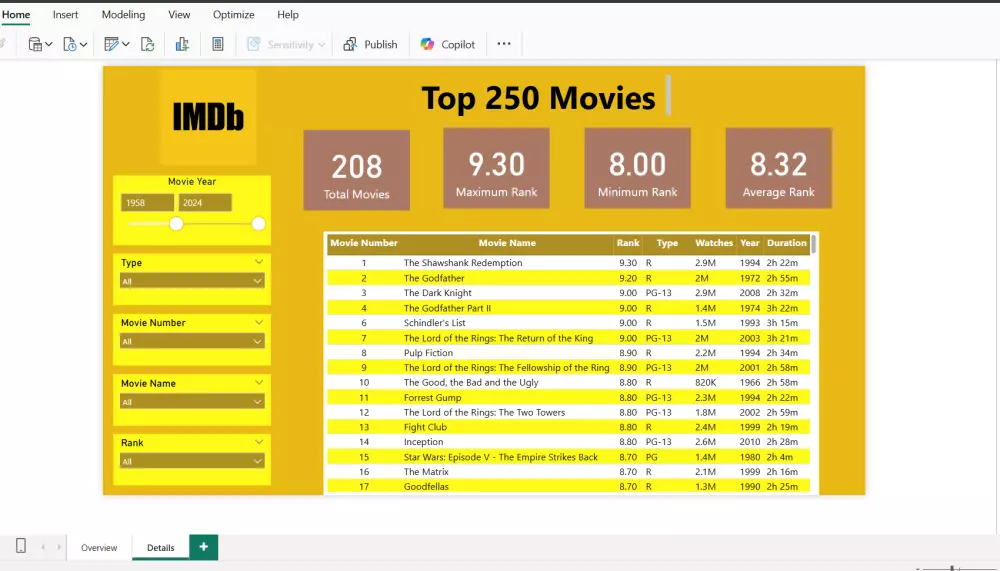Click the Refresh data icon
The image size is (1000, 571).
coord(147,44)
